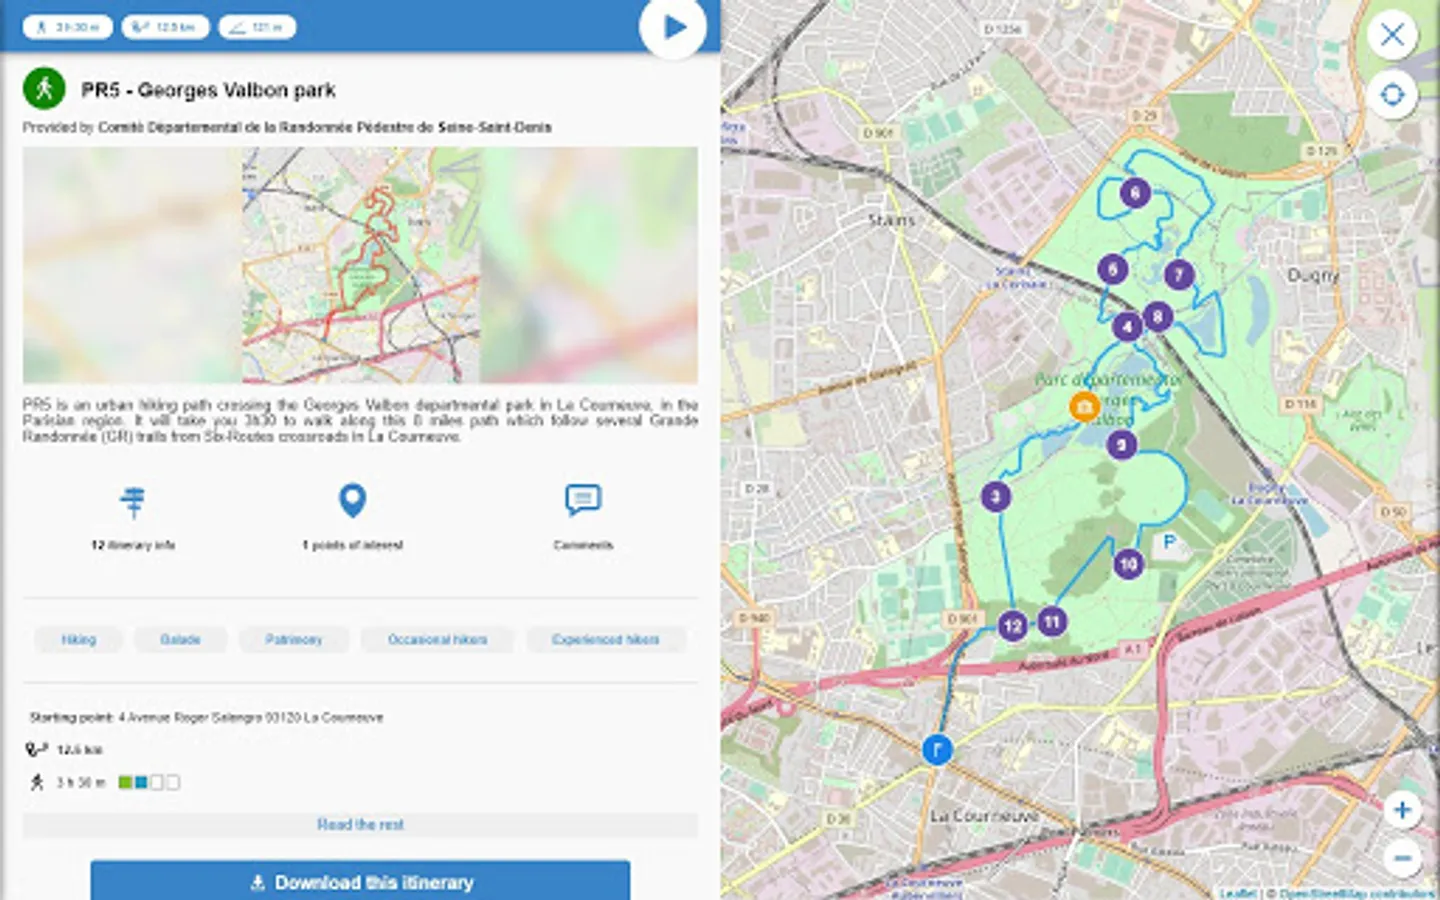Viewport: 1440px width, 900px height.
Task: Select waypoint marker 12 on the map
Action: tap(1012, 626)
